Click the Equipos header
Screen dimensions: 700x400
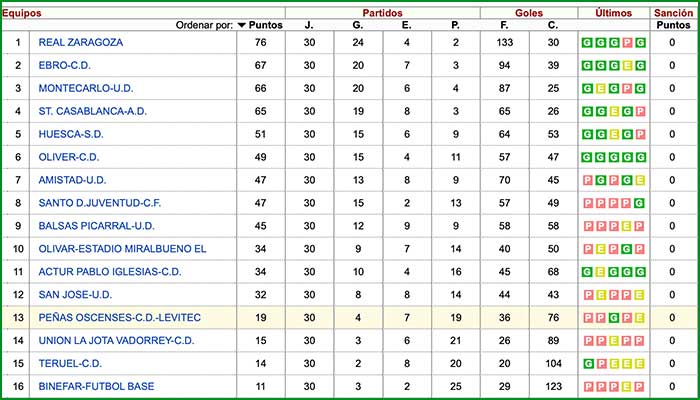[x=21, y=12]
